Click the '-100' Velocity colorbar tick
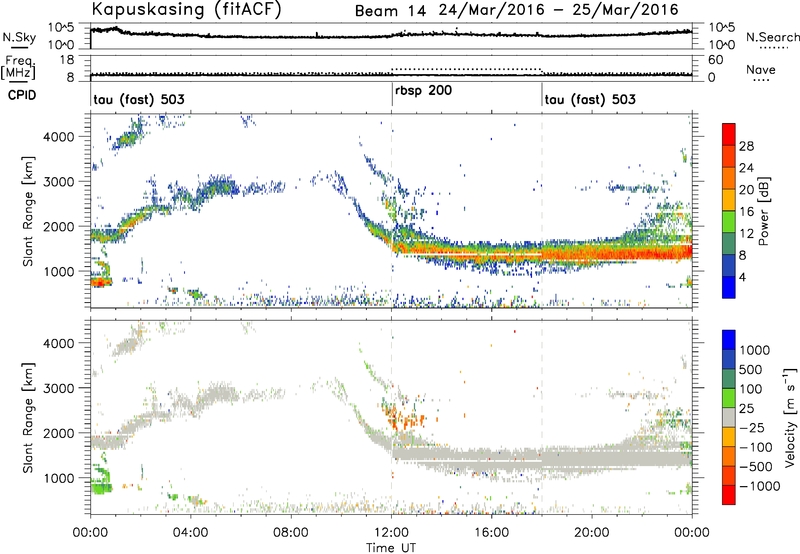Screen dimensions: 800x554 coord(756,447)
